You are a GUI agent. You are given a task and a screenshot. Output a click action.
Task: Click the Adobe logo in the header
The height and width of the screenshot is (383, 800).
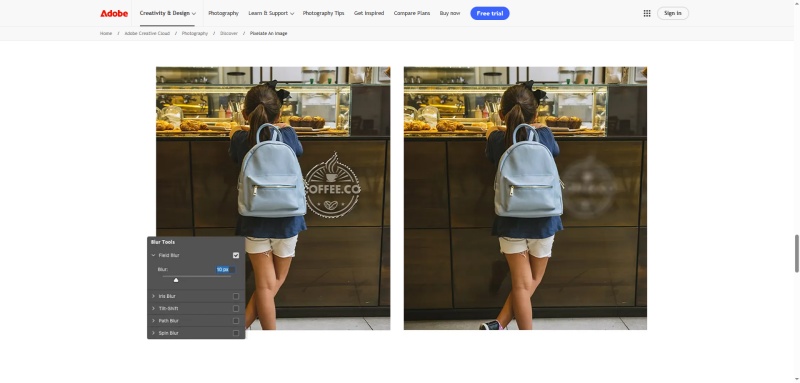(114, 13)
